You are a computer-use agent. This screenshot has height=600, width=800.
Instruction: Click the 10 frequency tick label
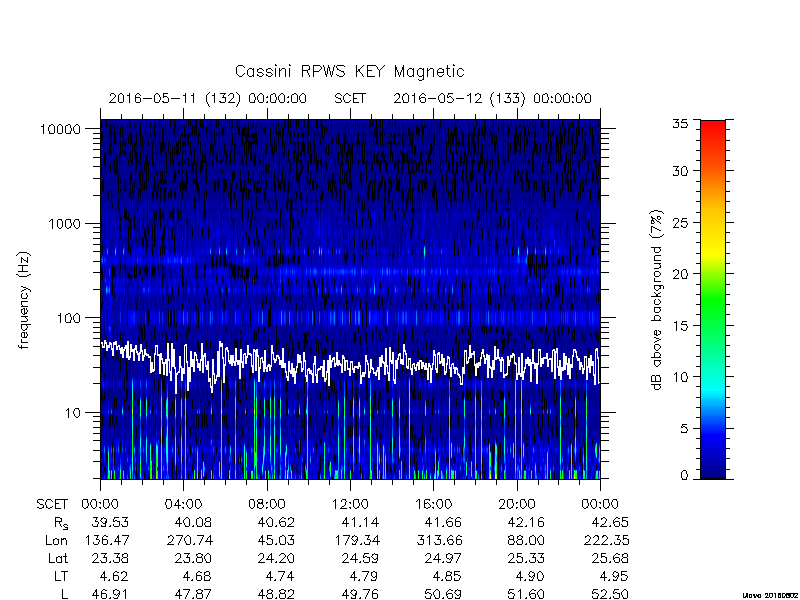point(72,413)
